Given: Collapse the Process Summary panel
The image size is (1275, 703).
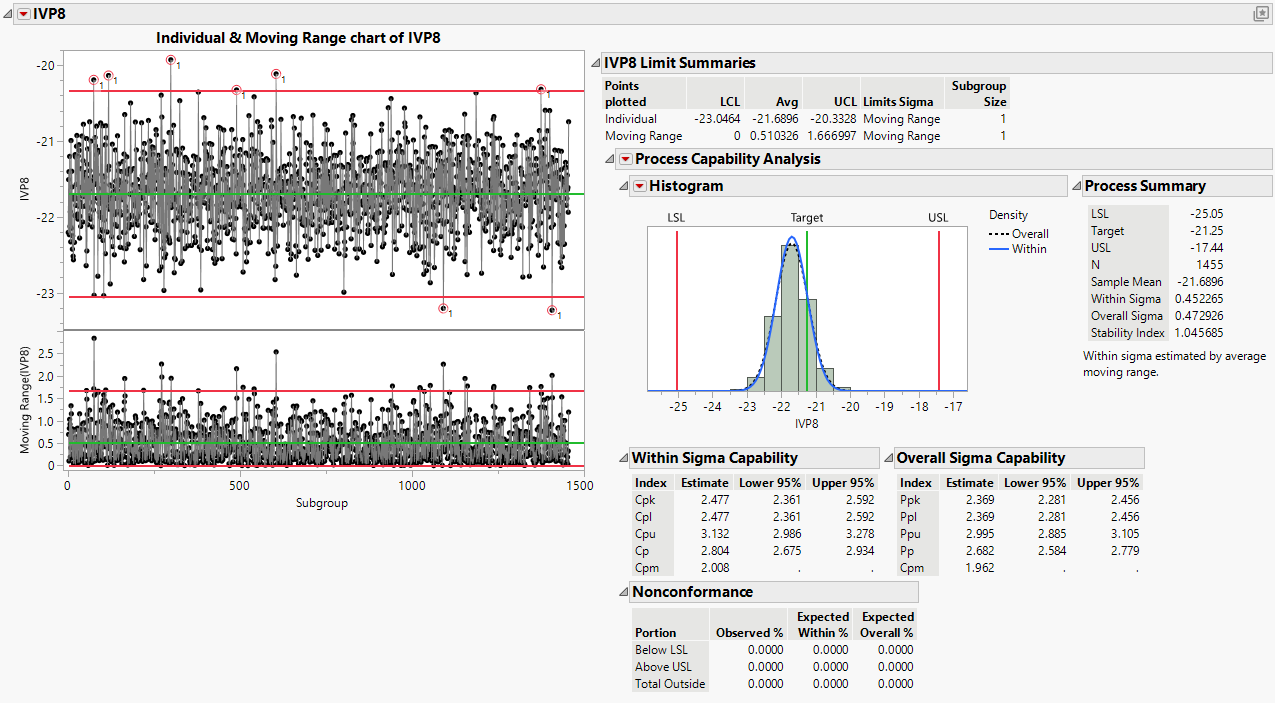Looking at the screenshot, I should pos(1078,185).
